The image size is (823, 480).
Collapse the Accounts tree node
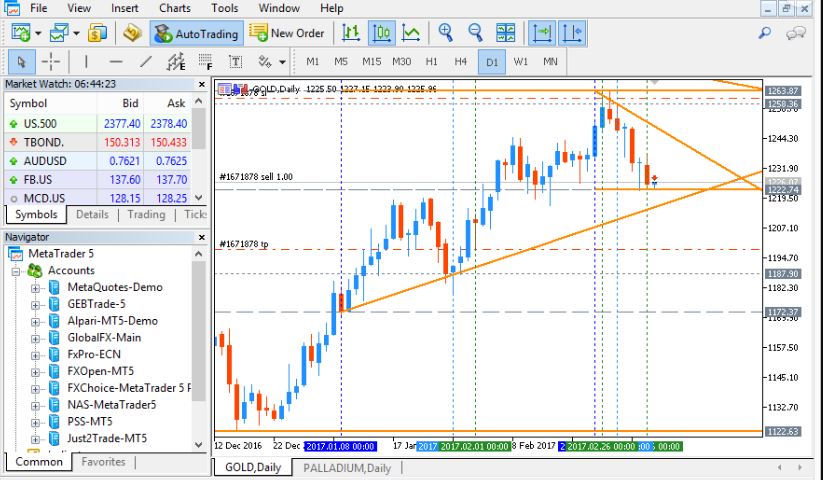16,271
